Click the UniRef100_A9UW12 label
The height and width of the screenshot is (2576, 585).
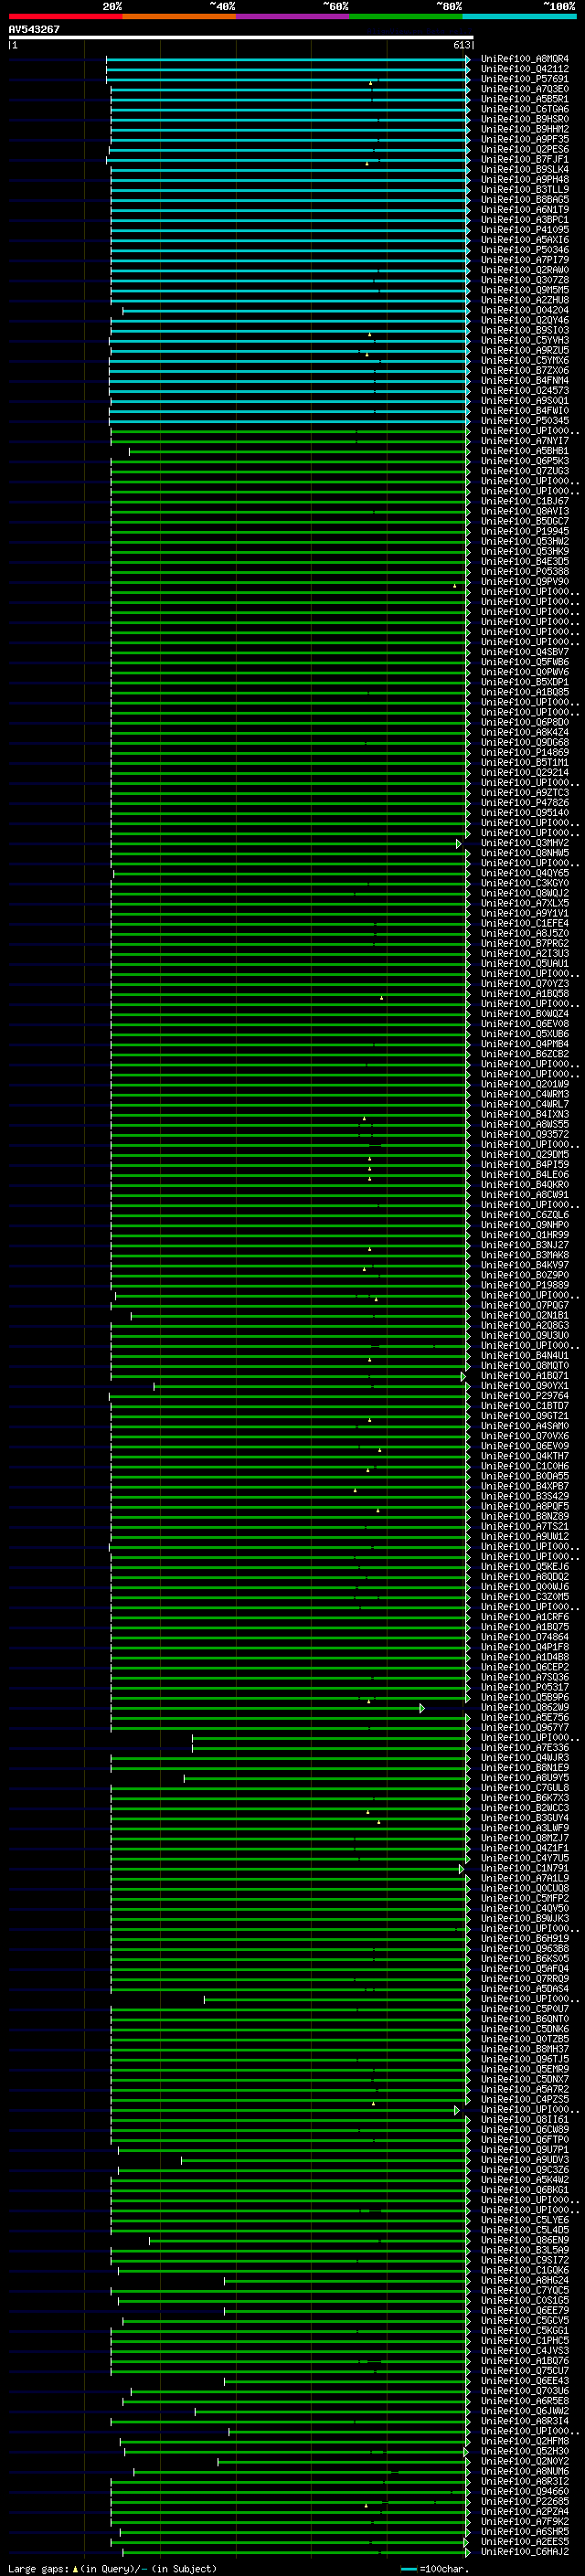point(524,1537)
